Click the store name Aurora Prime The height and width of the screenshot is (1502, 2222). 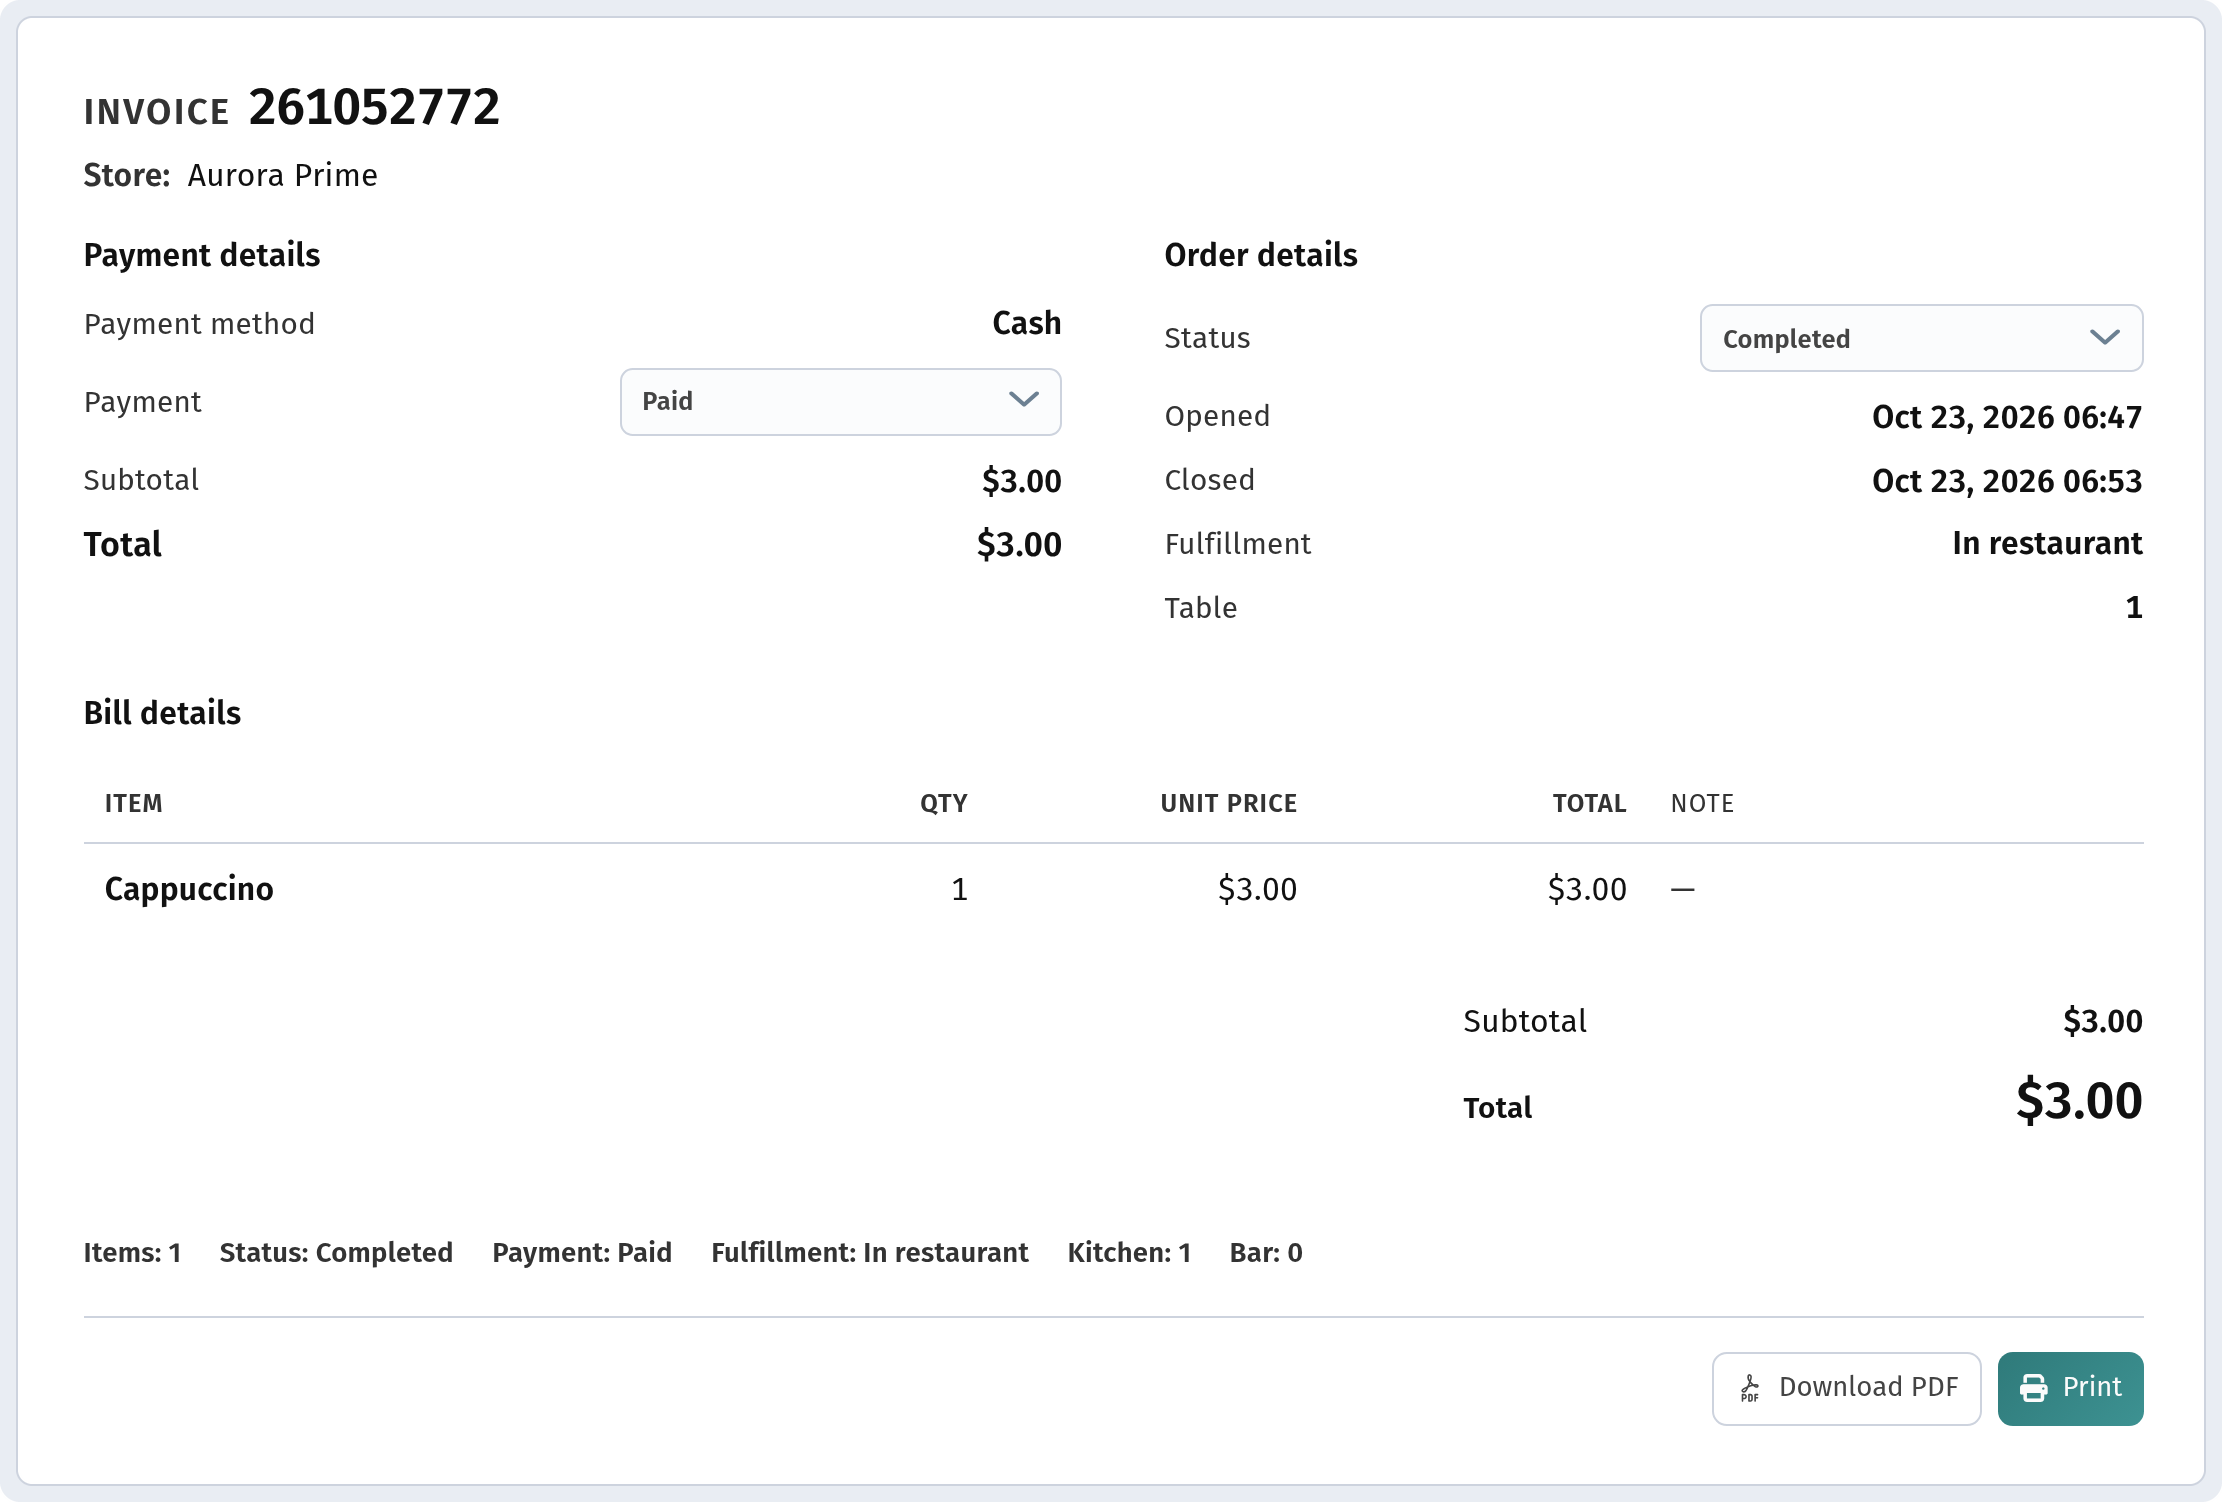pos(283,175)
